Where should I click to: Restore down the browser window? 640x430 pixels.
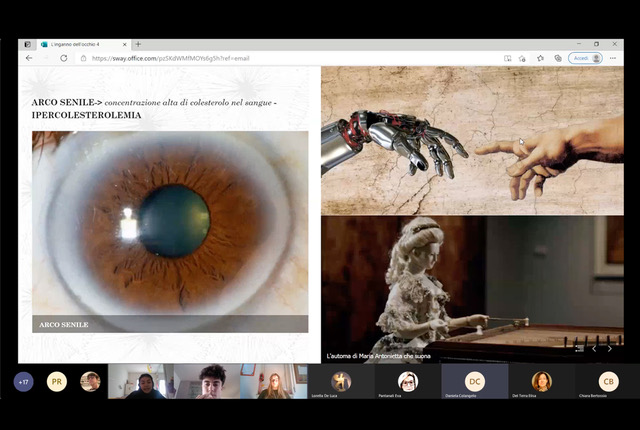point(596,44)
